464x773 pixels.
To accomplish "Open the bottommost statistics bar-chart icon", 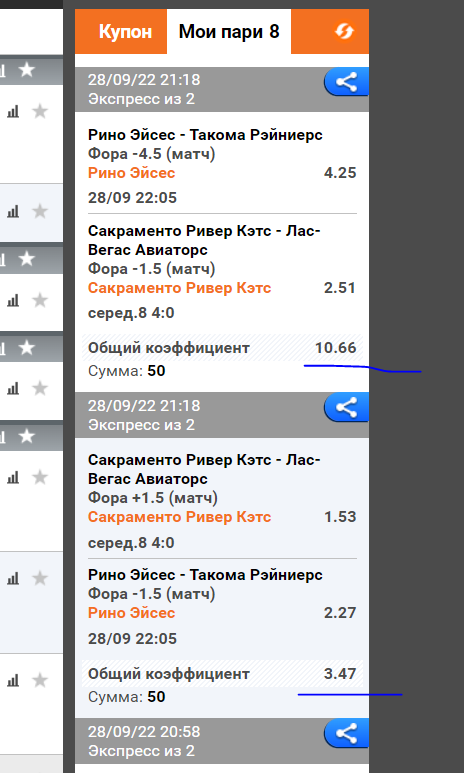I will pos(13,681).
